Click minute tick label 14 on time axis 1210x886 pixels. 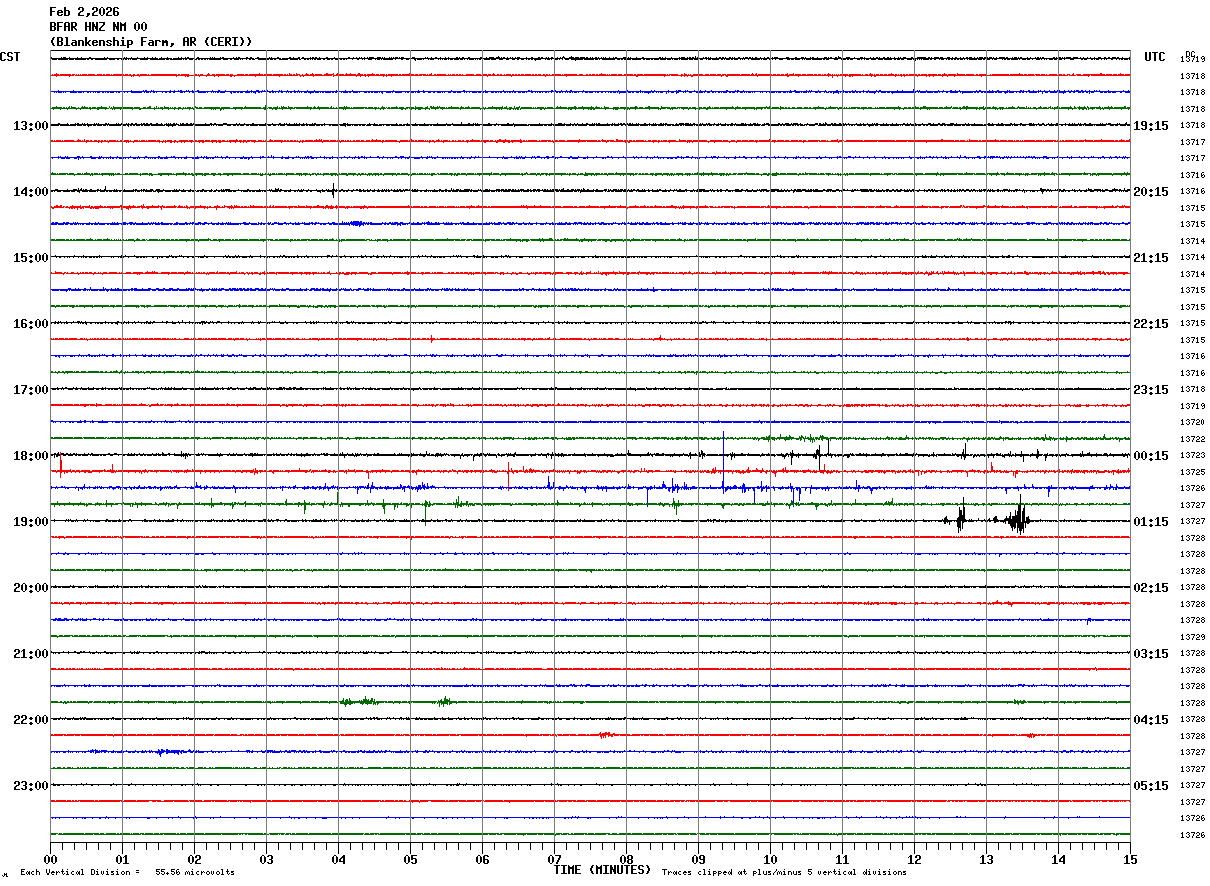point(1058,859)
